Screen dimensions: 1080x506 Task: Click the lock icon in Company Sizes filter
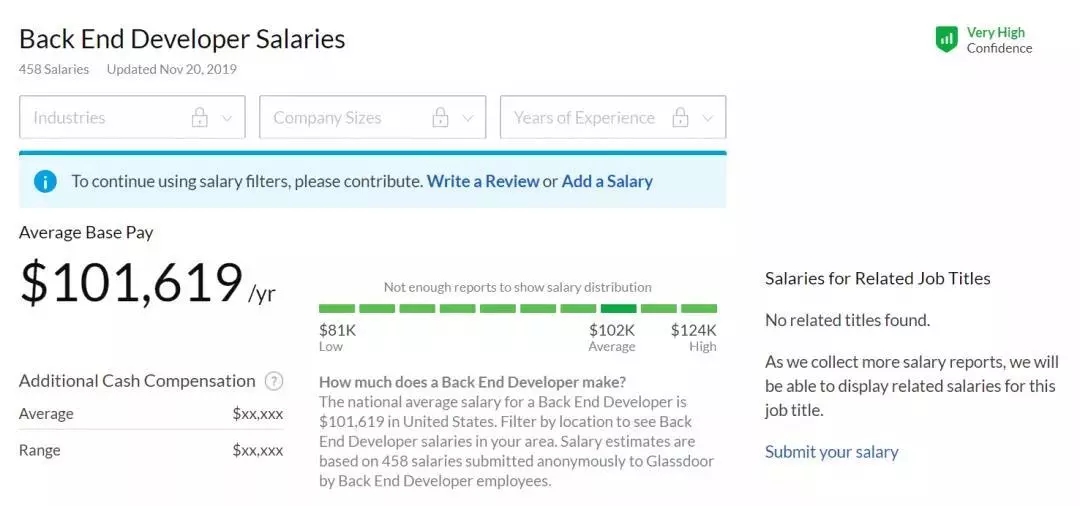[440, 118]
